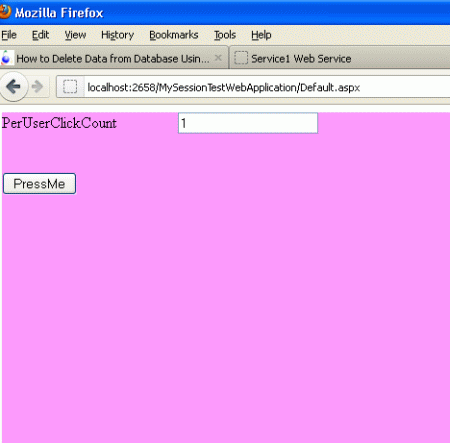Open the Edit menu
450x443 pixels.
[x=40, y=35]
